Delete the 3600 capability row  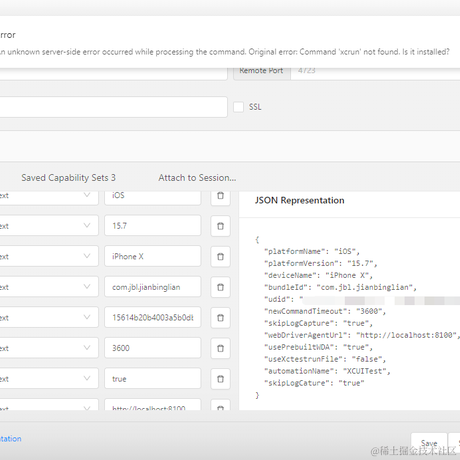tap(220, 348)
